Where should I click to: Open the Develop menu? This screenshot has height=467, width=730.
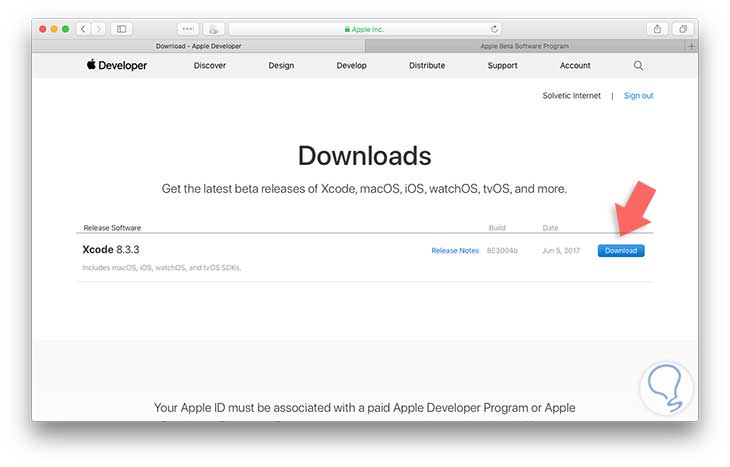(x=351, y=66)
